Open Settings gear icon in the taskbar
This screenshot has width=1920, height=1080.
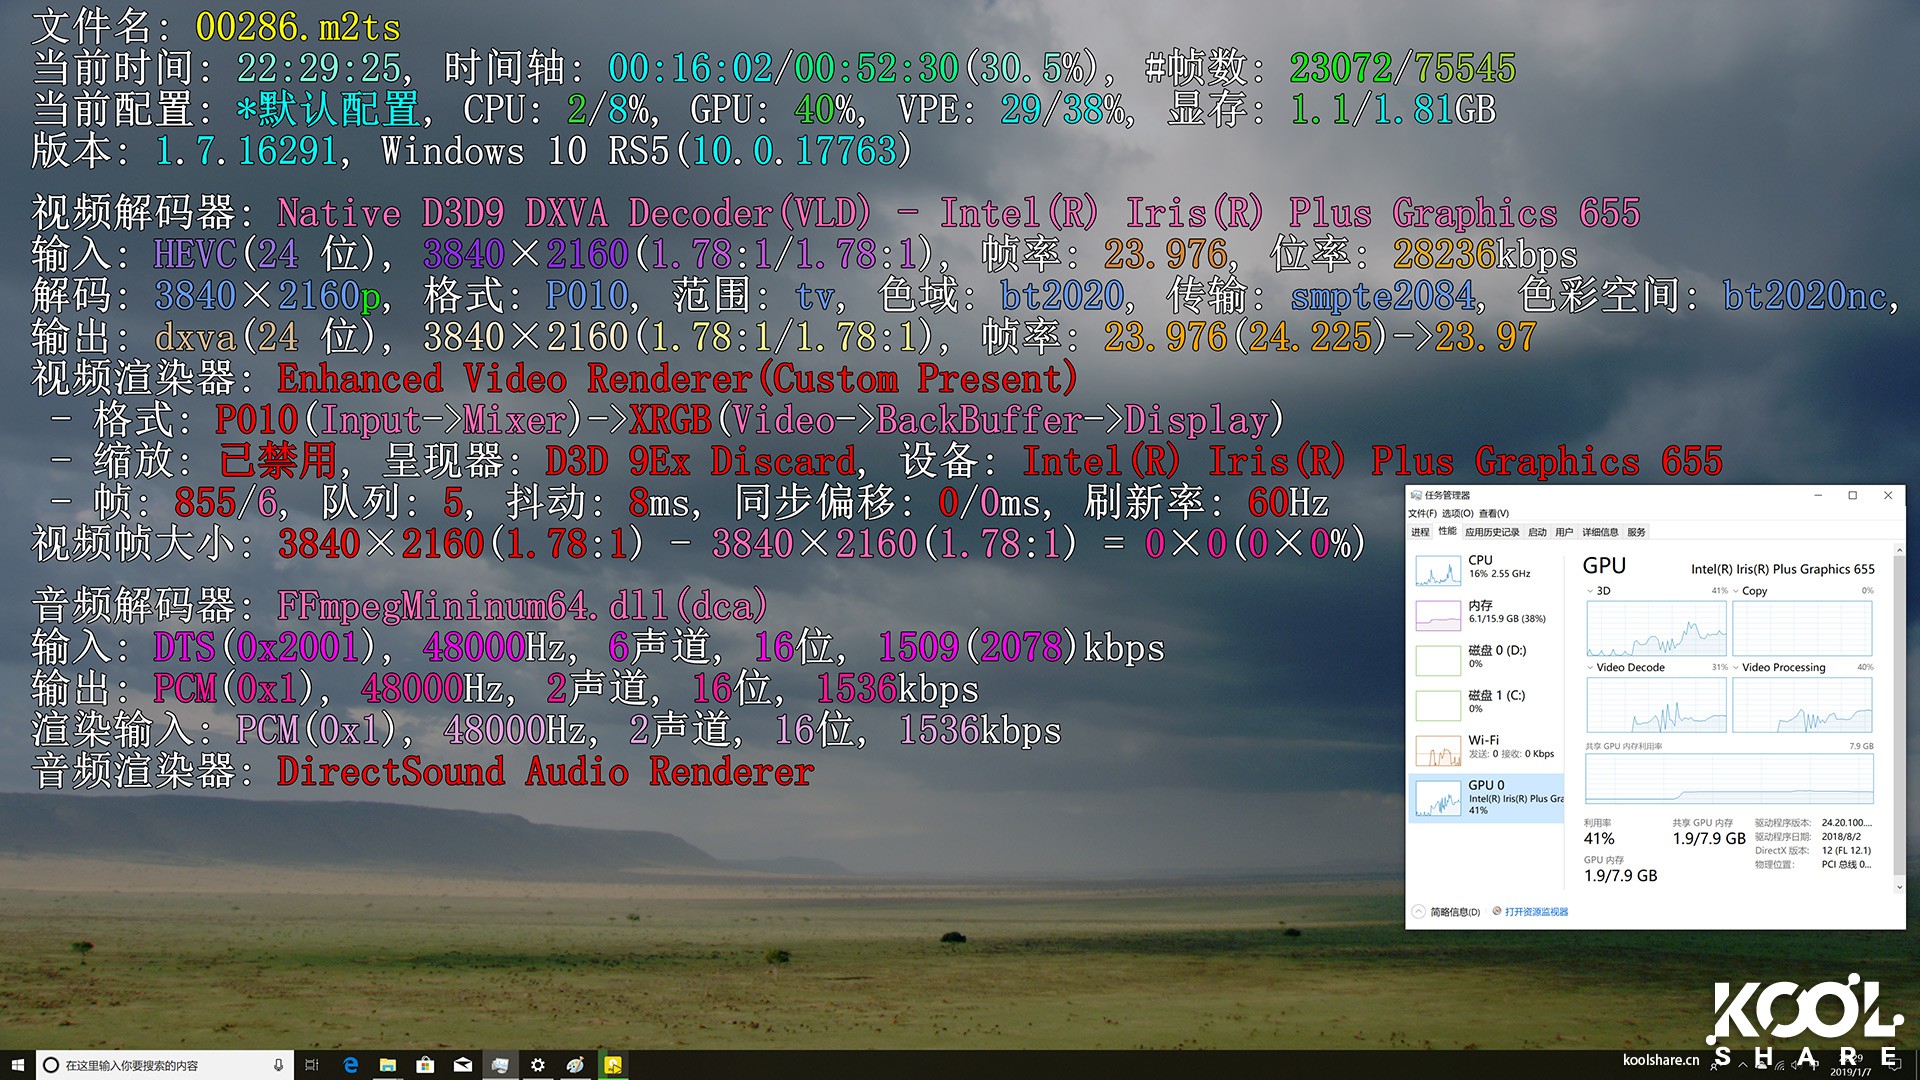(538, 1065)
